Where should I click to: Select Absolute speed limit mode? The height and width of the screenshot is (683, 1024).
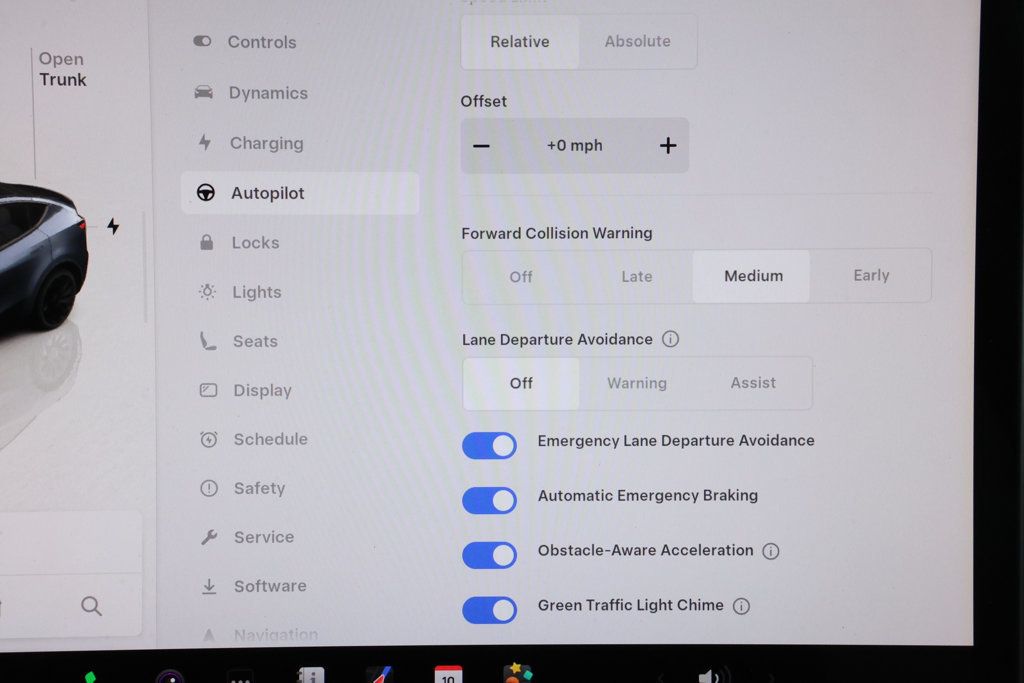(637, 41)
